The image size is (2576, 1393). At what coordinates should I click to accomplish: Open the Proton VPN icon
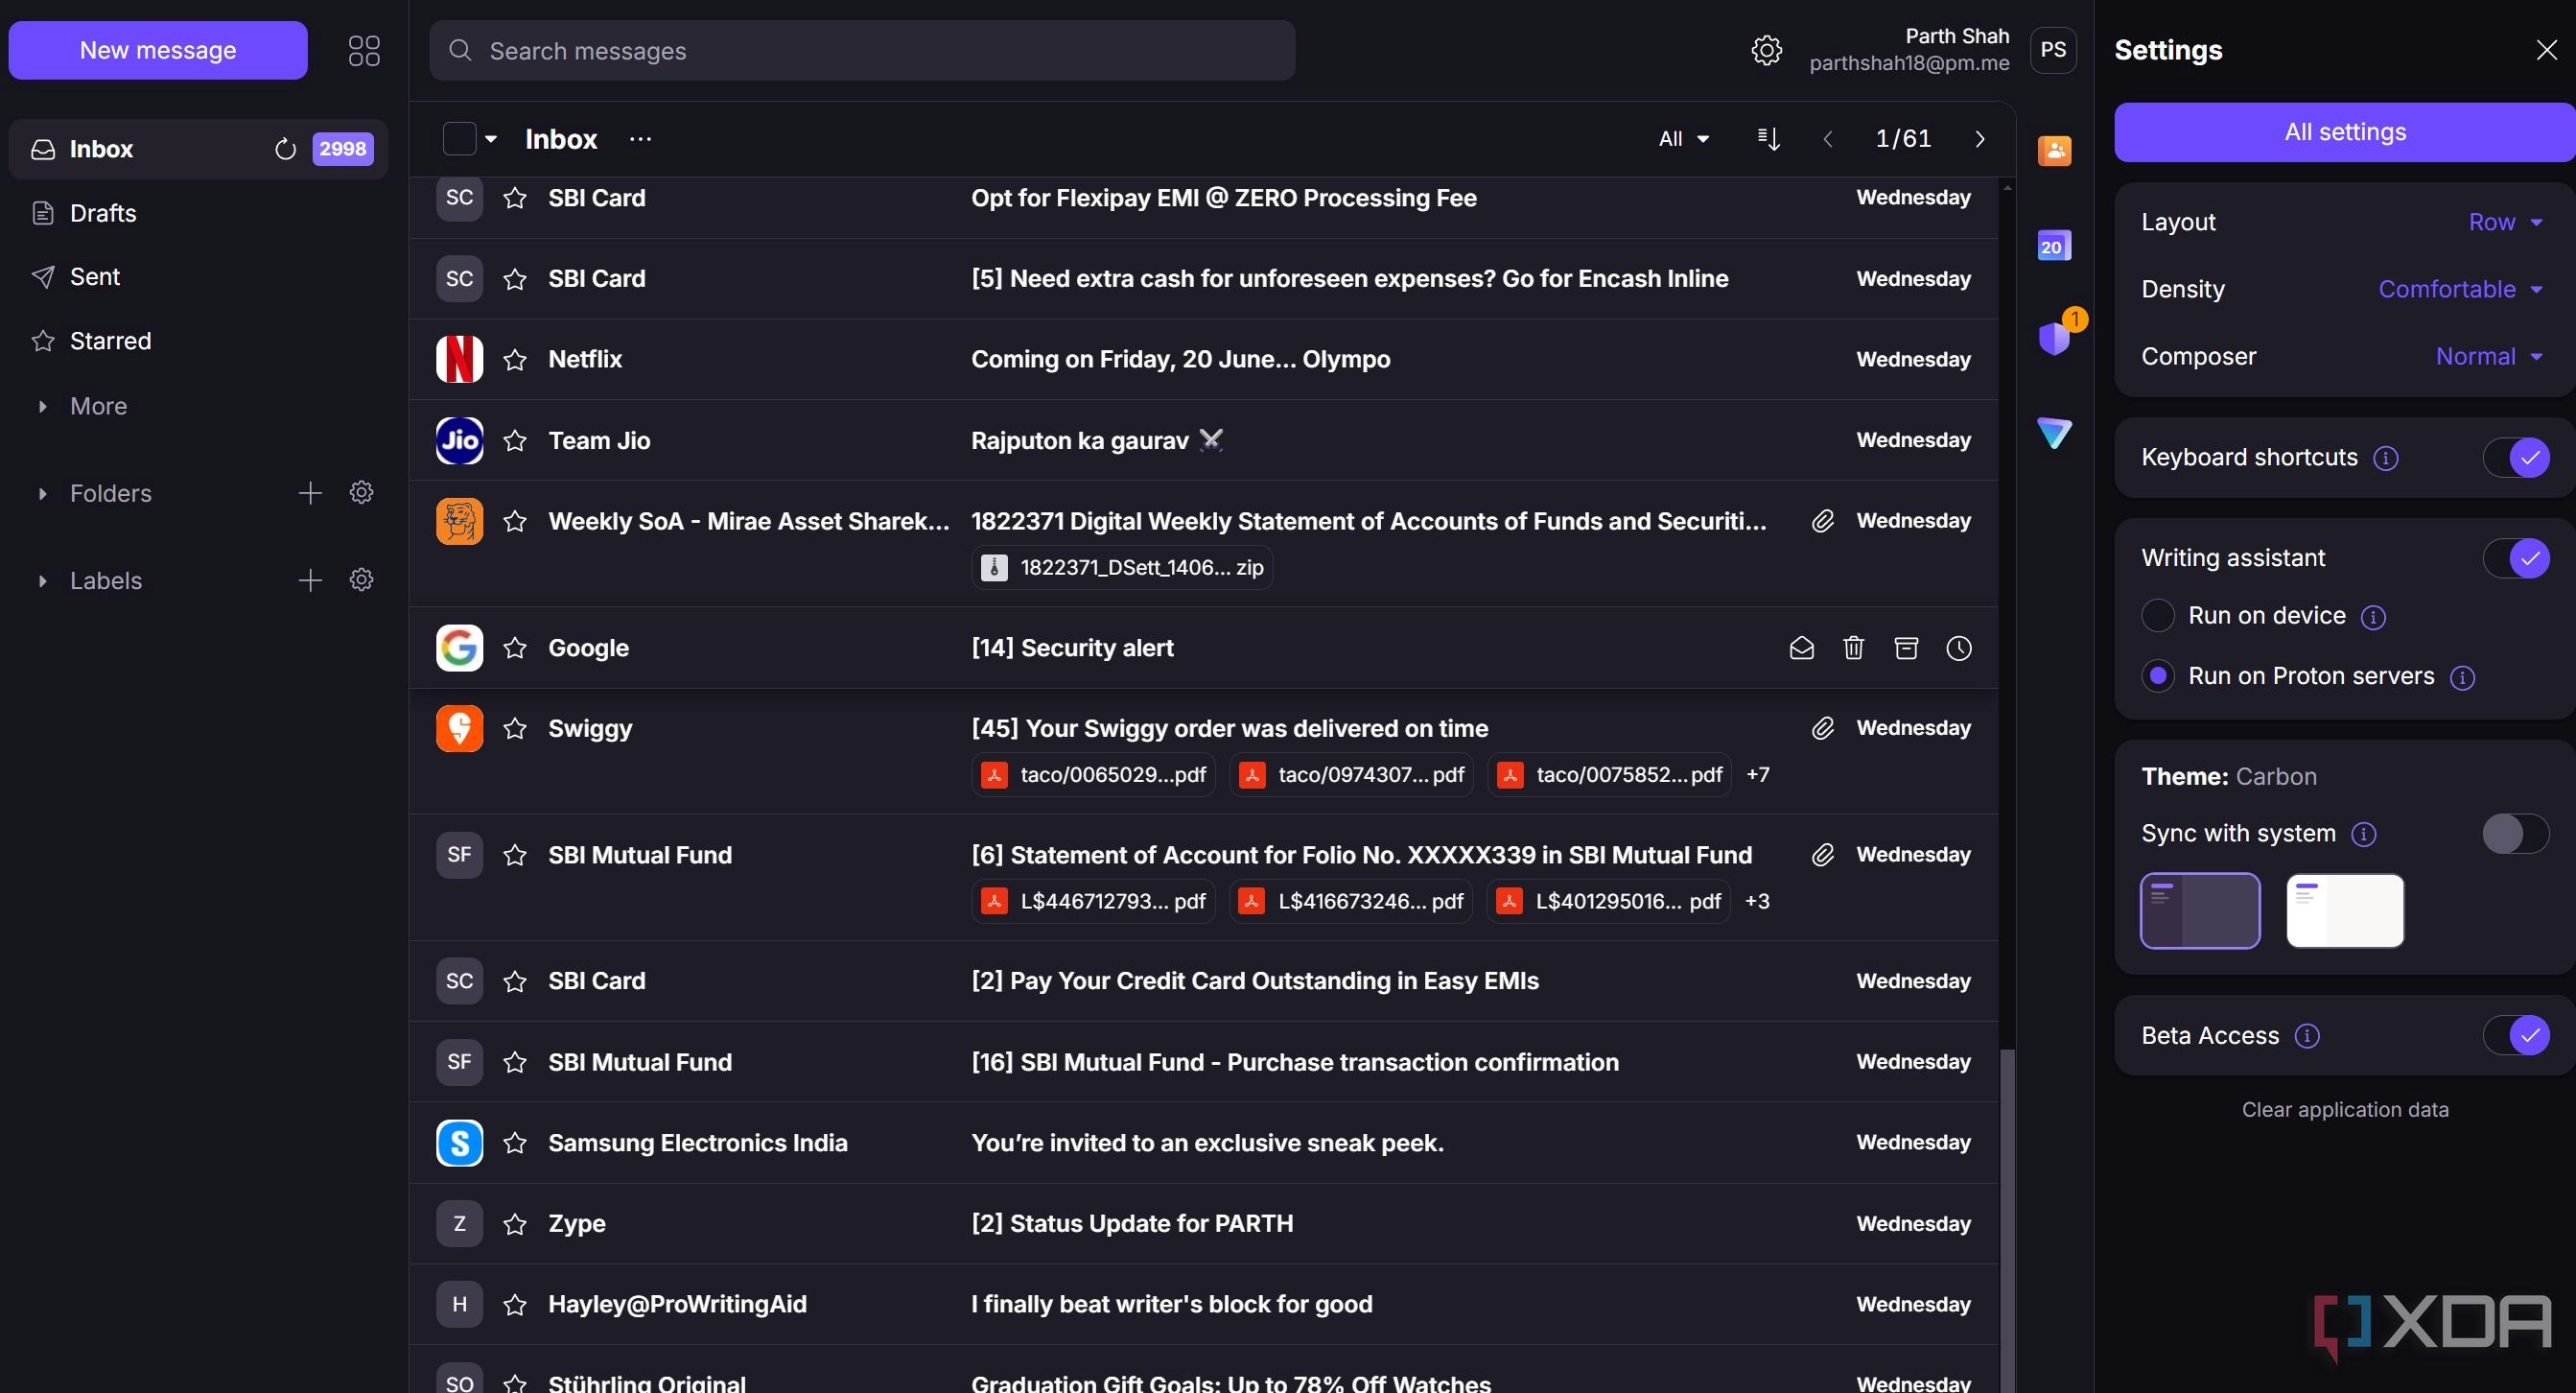tap(2054, 432)
